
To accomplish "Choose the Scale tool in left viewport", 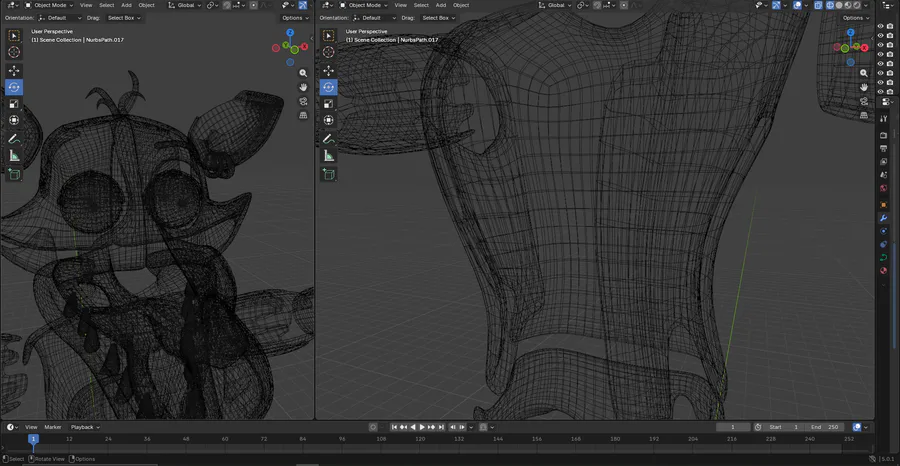I will (x=14, y=104).
